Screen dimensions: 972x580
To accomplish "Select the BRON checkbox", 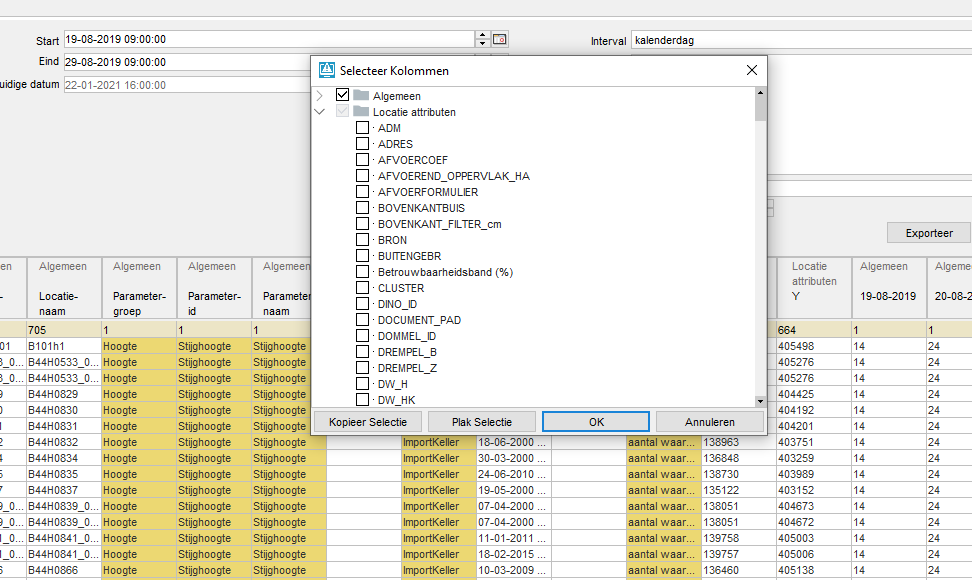I will tap(363, 240).
